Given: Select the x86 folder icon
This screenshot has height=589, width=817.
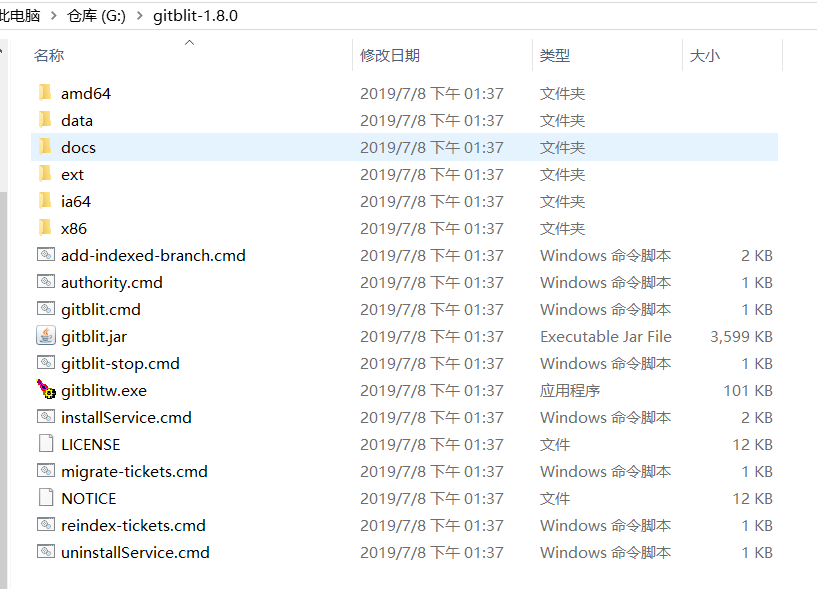Looking at the screenshot, I should point(45,228).
